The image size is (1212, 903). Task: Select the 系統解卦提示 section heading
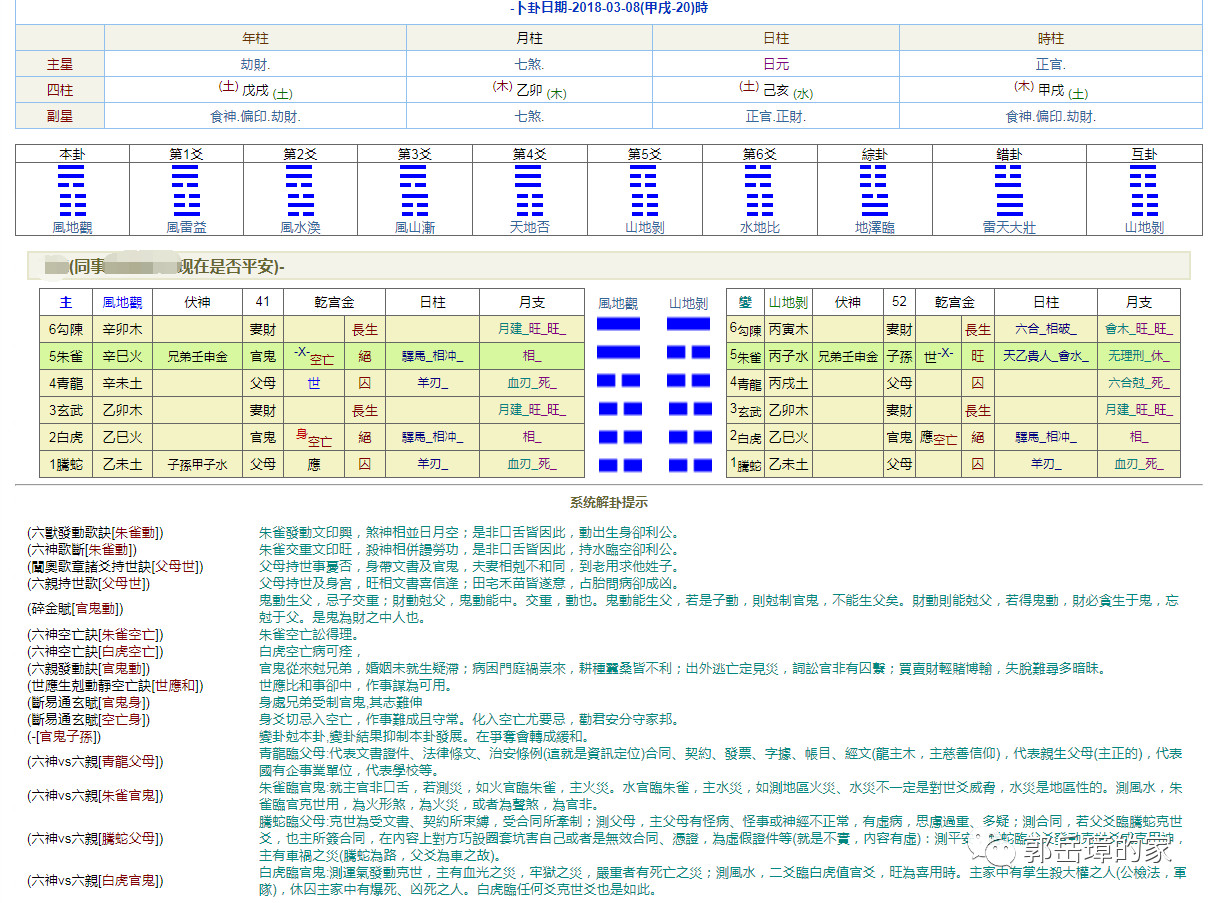tap(608, 502)
